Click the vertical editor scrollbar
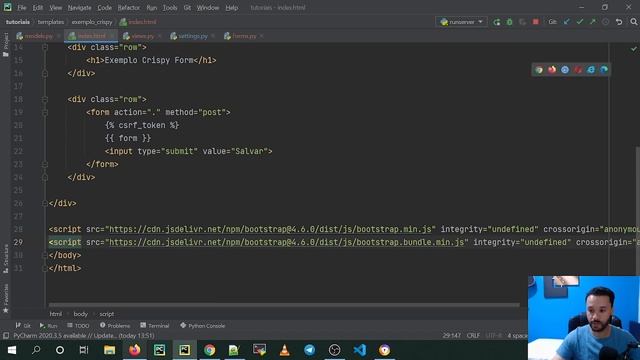Viewport: 640px width, 360px height. [x=638, y=210]
